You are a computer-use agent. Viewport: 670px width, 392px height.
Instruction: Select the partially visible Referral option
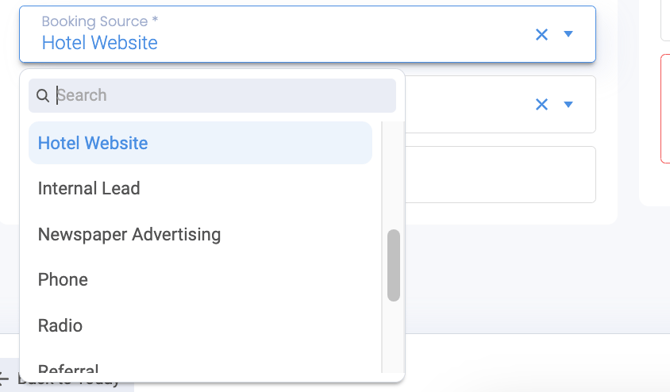(68, 368)
